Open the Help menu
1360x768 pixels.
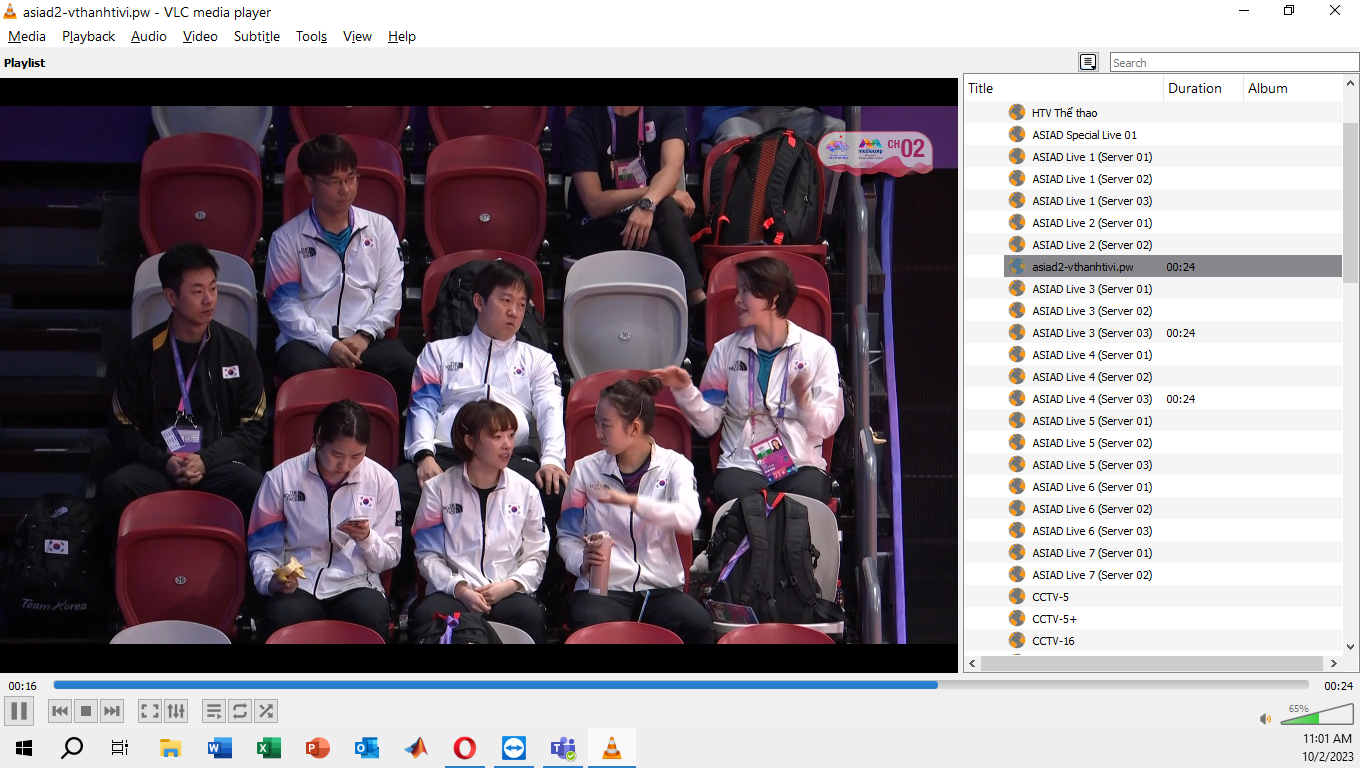coord(402,36)
